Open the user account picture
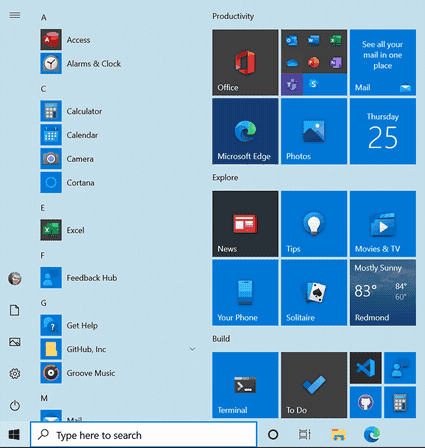The width and height of the screenshot is (425, 448). point(15,278)
